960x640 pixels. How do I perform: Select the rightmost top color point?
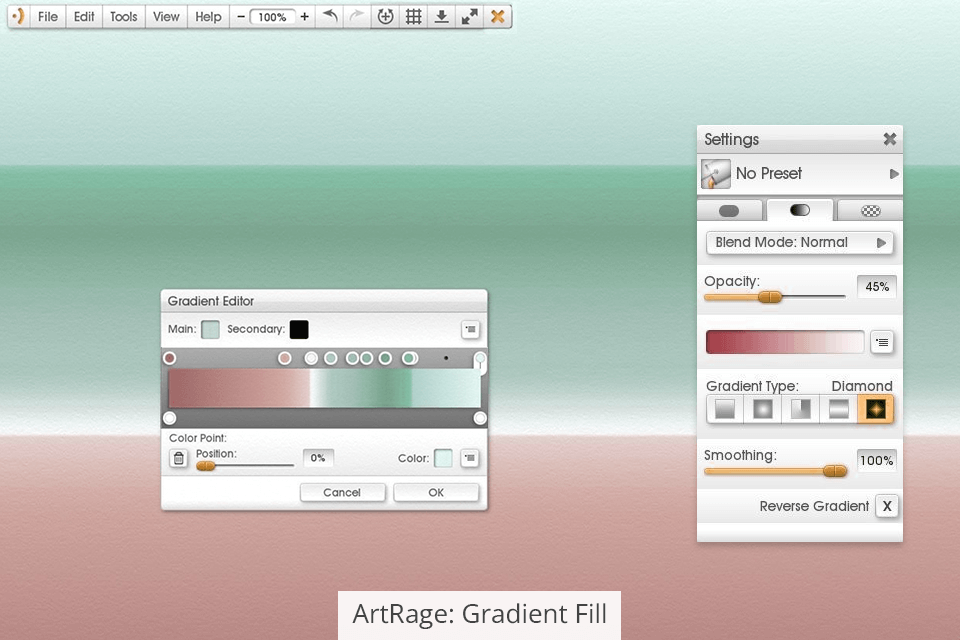tap(480, 358)
